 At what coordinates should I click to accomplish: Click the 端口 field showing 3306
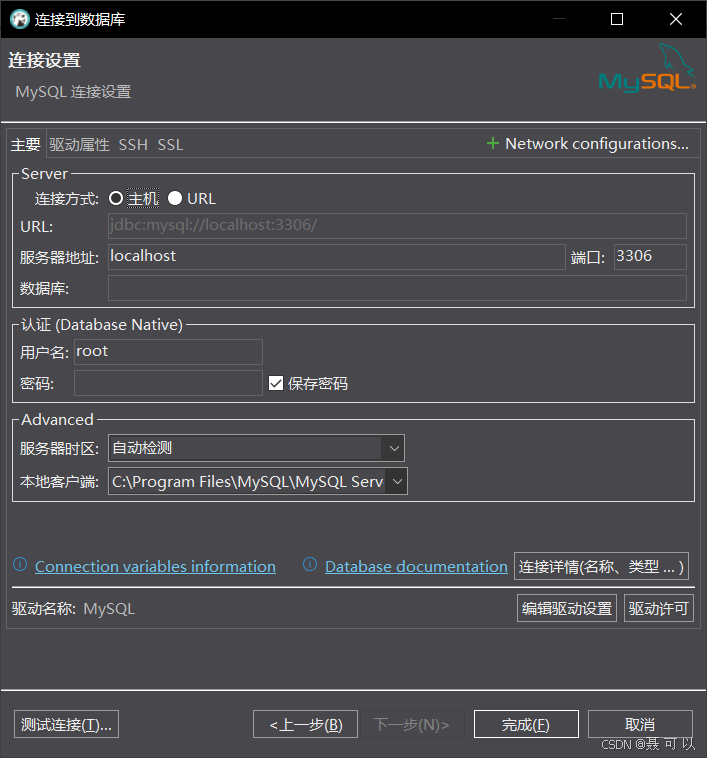[650, 257]
